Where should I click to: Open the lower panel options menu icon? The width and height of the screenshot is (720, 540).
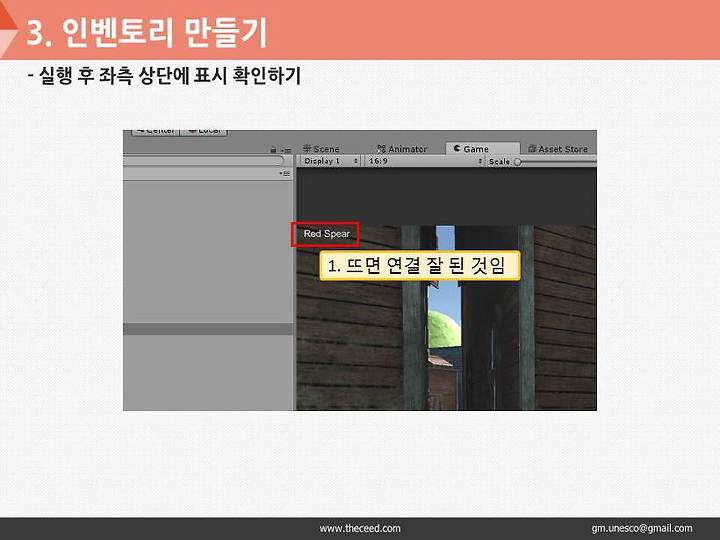285,174
